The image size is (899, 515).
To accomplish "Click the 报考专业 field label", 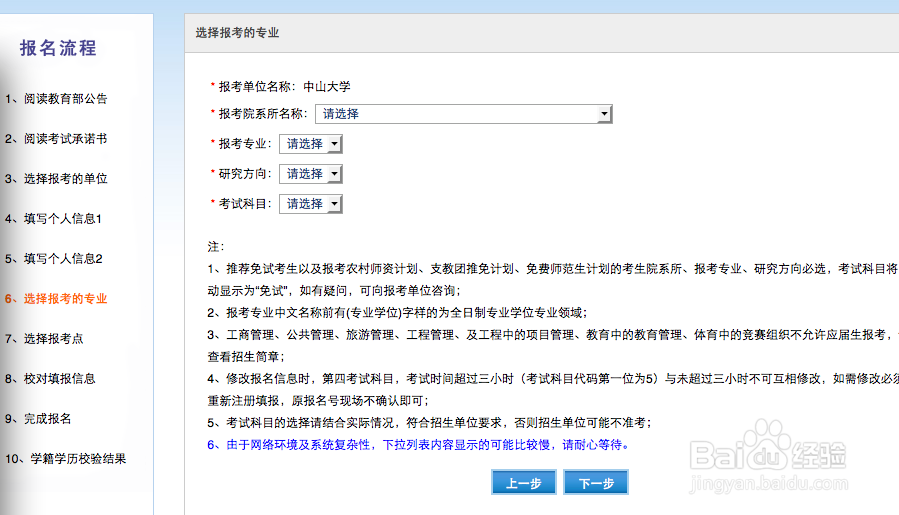I will pos(245,143).
